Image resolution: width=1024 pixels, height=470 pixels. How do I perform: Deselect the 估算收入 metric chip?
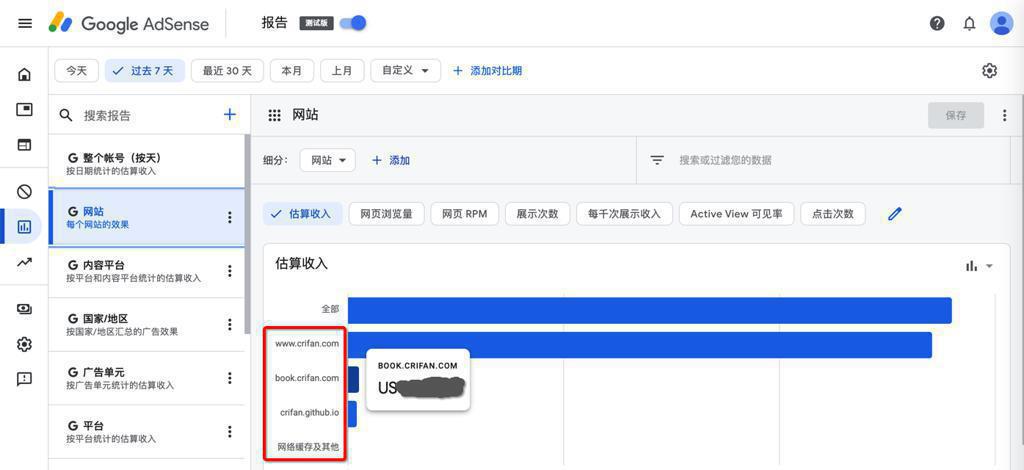click(302, 213)
